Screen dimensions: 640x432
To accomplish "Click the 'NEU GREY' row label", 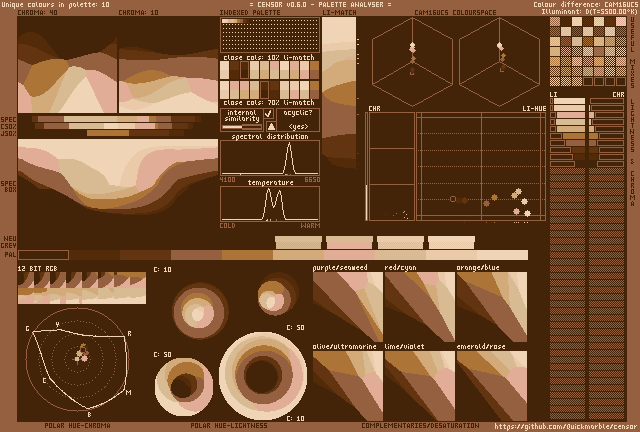I will coord(10,242).
